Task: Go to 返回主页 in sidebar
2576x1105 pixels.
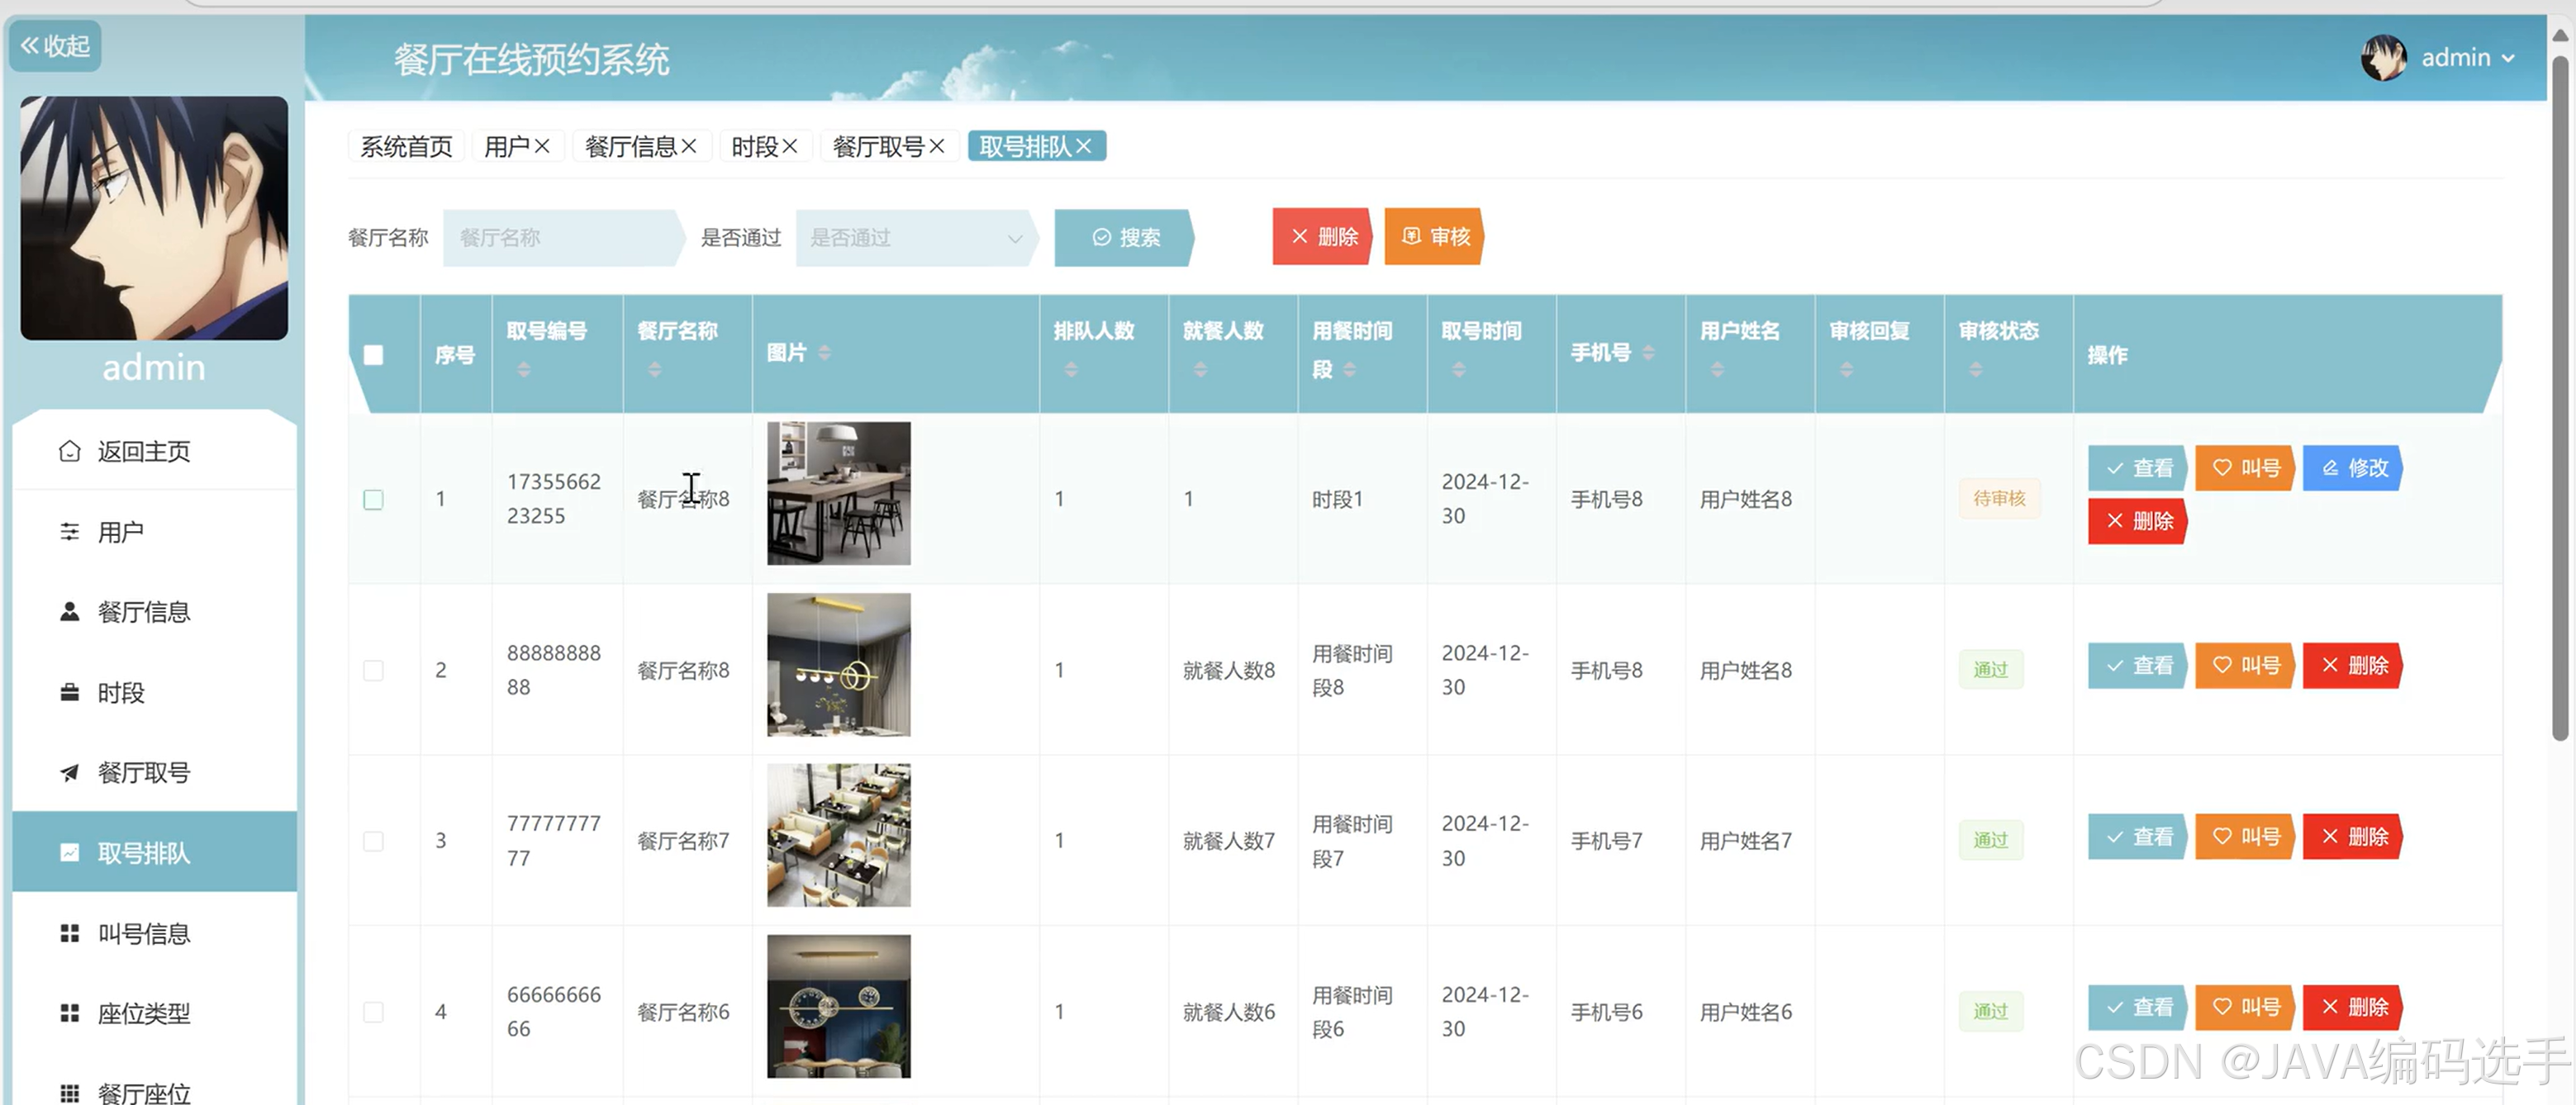Action: coord(155,452)
